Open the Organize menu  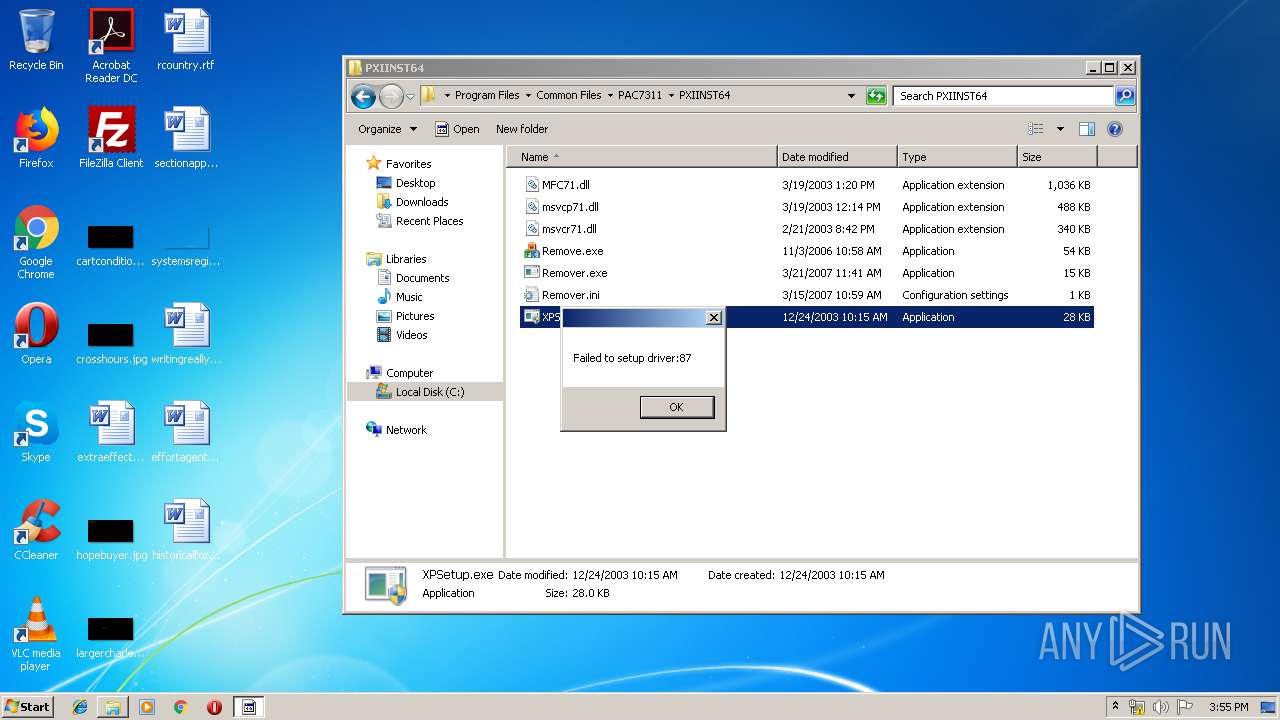point(388,129)
